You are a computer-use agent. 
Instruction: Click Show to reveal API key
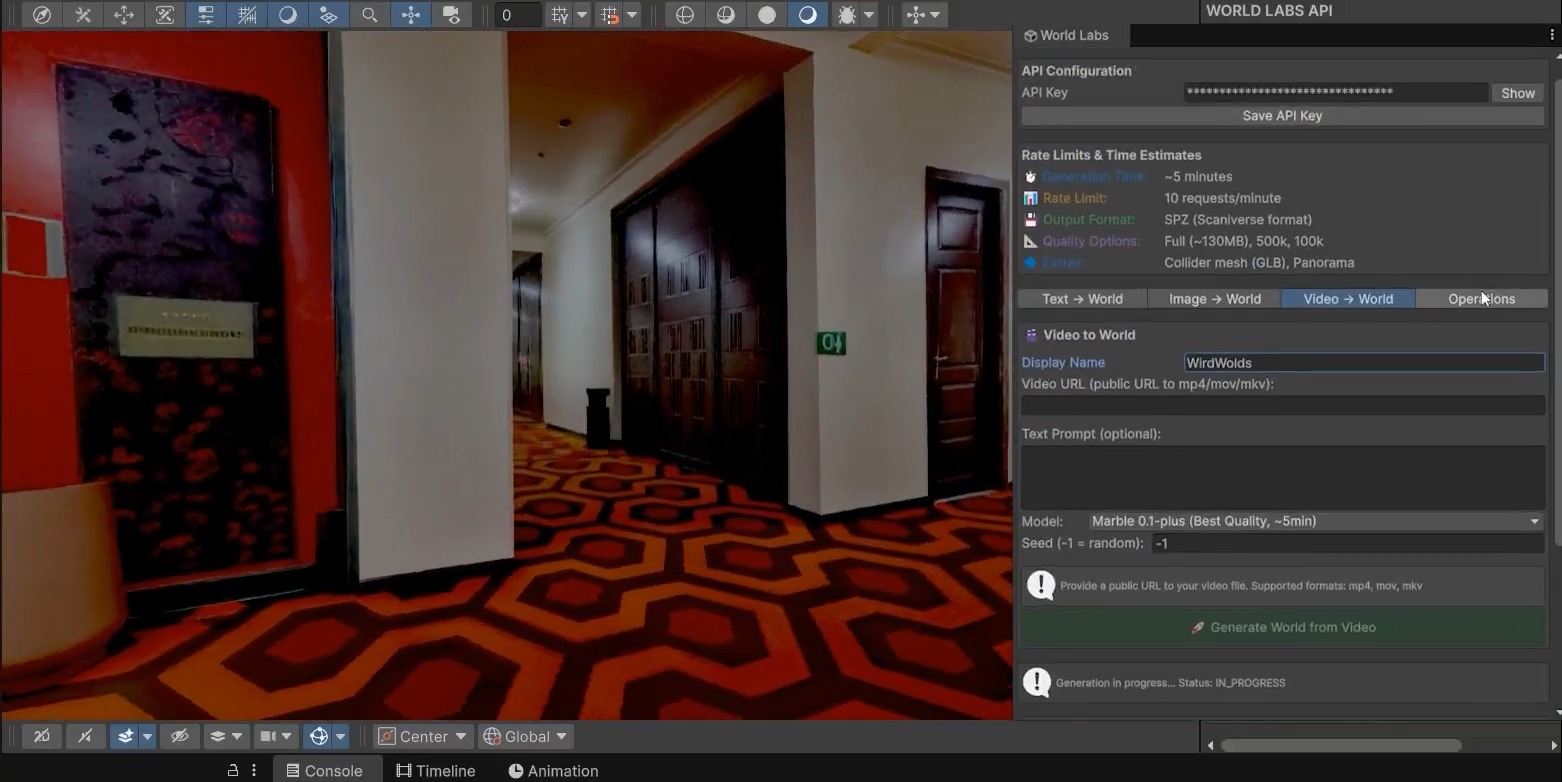click(1518, 93)
